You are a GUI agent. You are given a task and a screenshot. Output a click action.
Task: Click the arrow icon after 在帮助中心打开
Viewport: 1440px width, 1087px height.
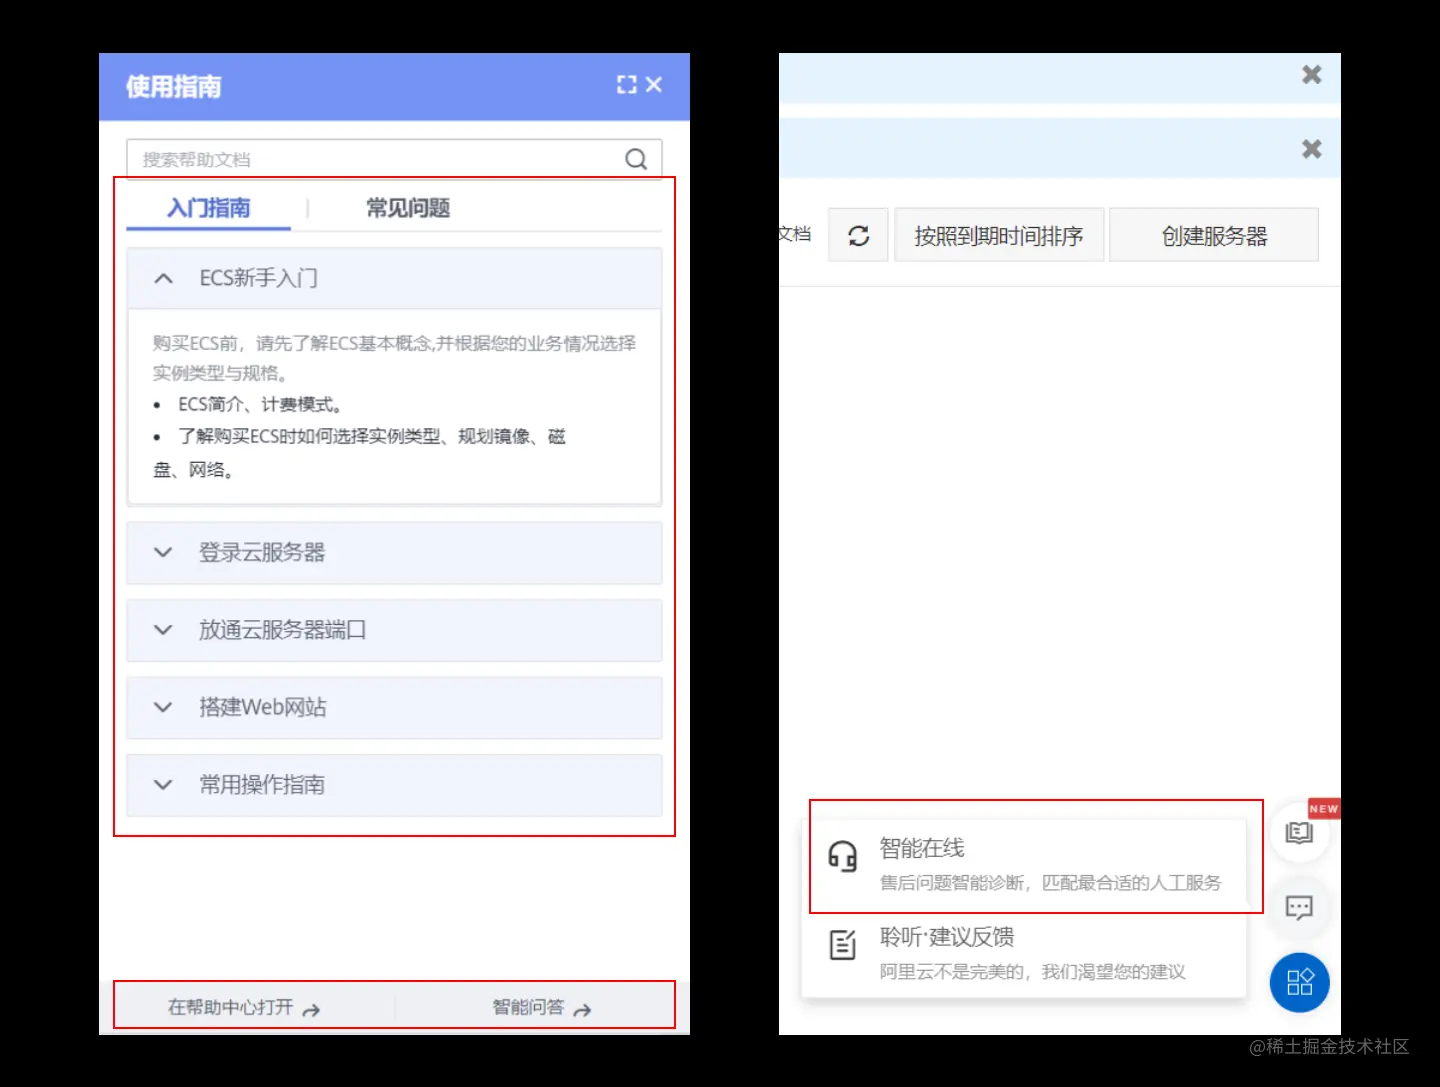click(x=311, y=1010)
